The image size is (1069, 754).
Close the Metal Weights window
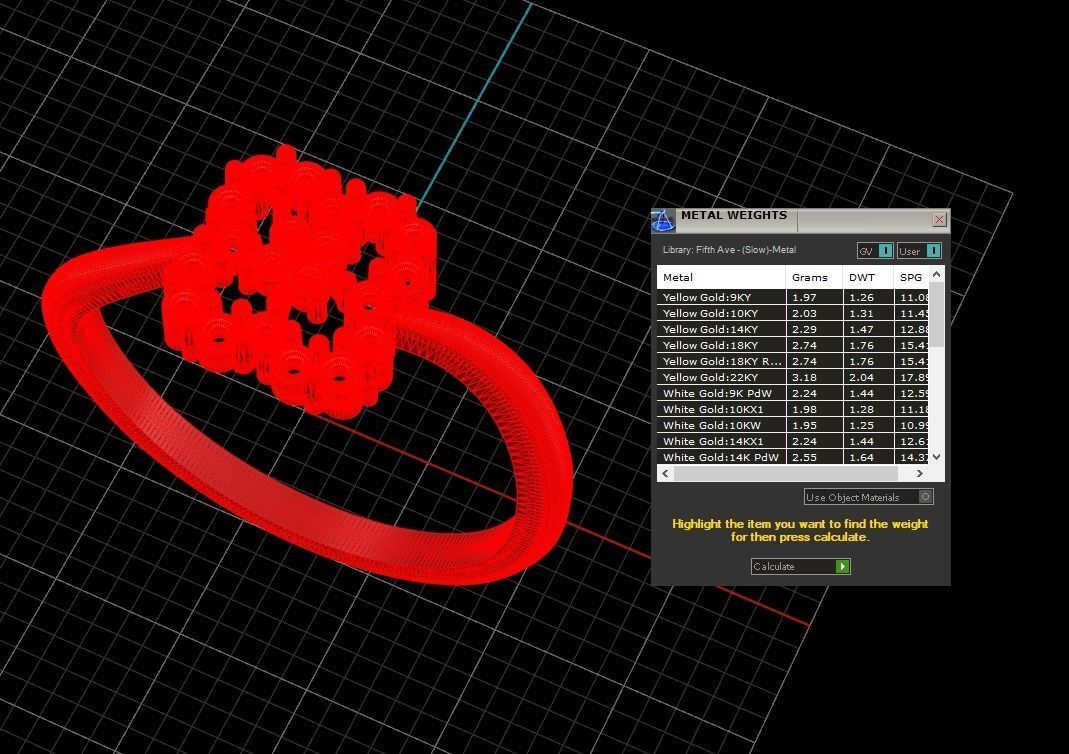pos(939,219)
